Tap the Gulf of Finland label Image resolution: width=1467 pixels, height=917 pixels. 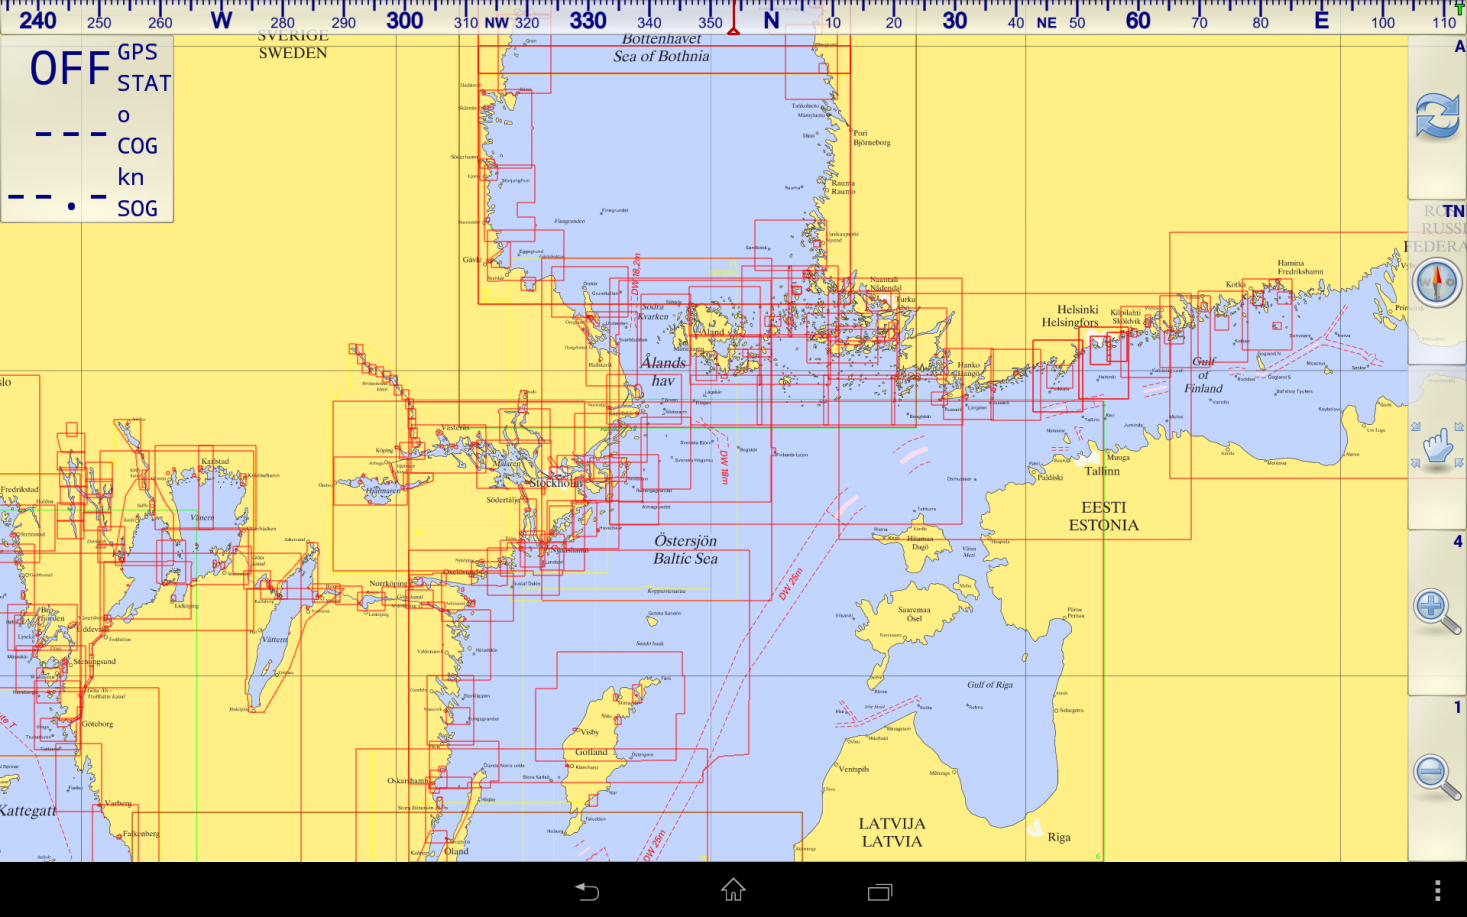pos(1203,375)
